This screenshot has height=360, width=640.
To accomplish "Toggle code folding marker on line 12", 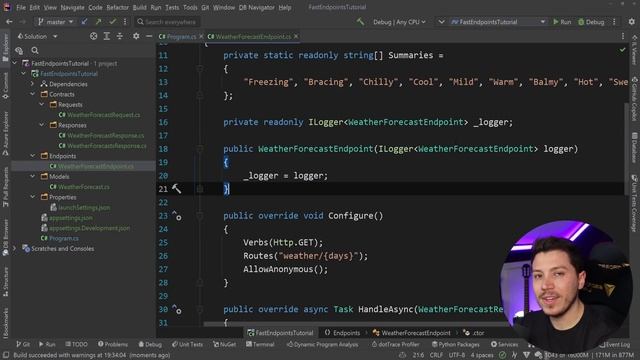I will 200,69.
